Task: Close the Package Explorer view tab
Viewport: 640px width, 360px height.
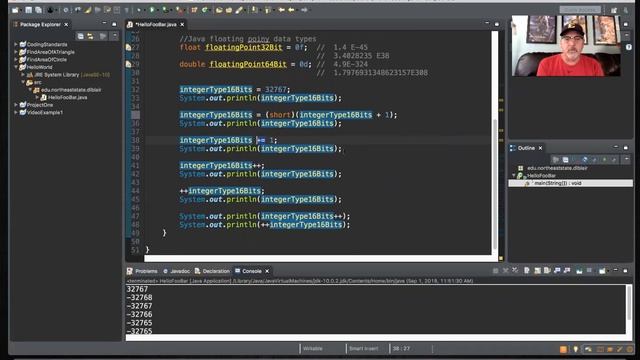Action: click(x=66, y=24)
